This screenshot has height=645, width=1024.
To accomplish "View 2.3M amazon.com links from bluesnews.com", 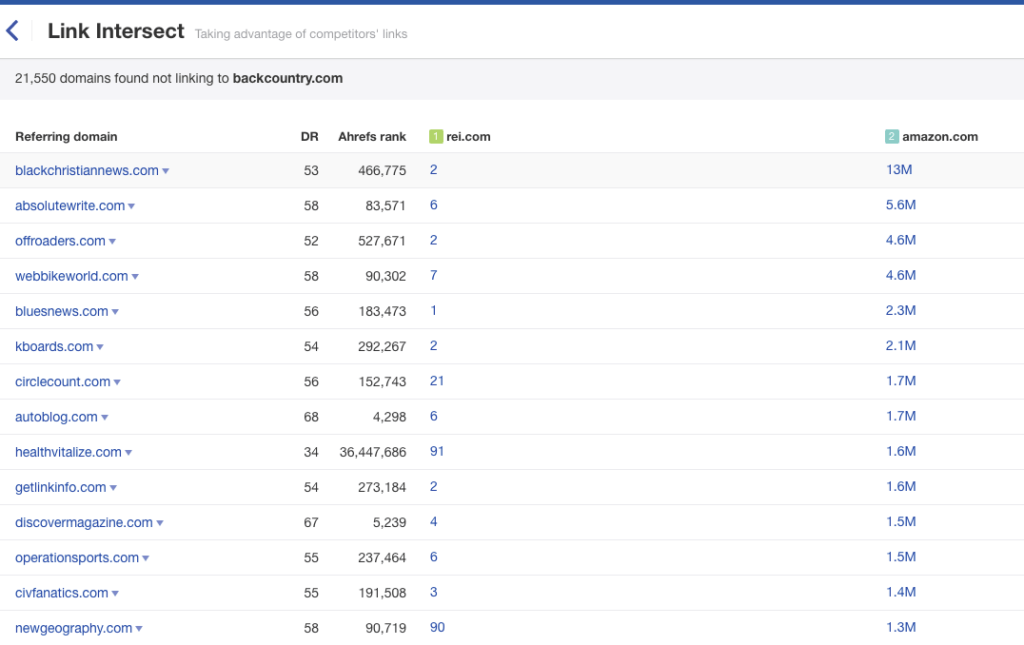I will pyautogui.click(x=901, y=311).
